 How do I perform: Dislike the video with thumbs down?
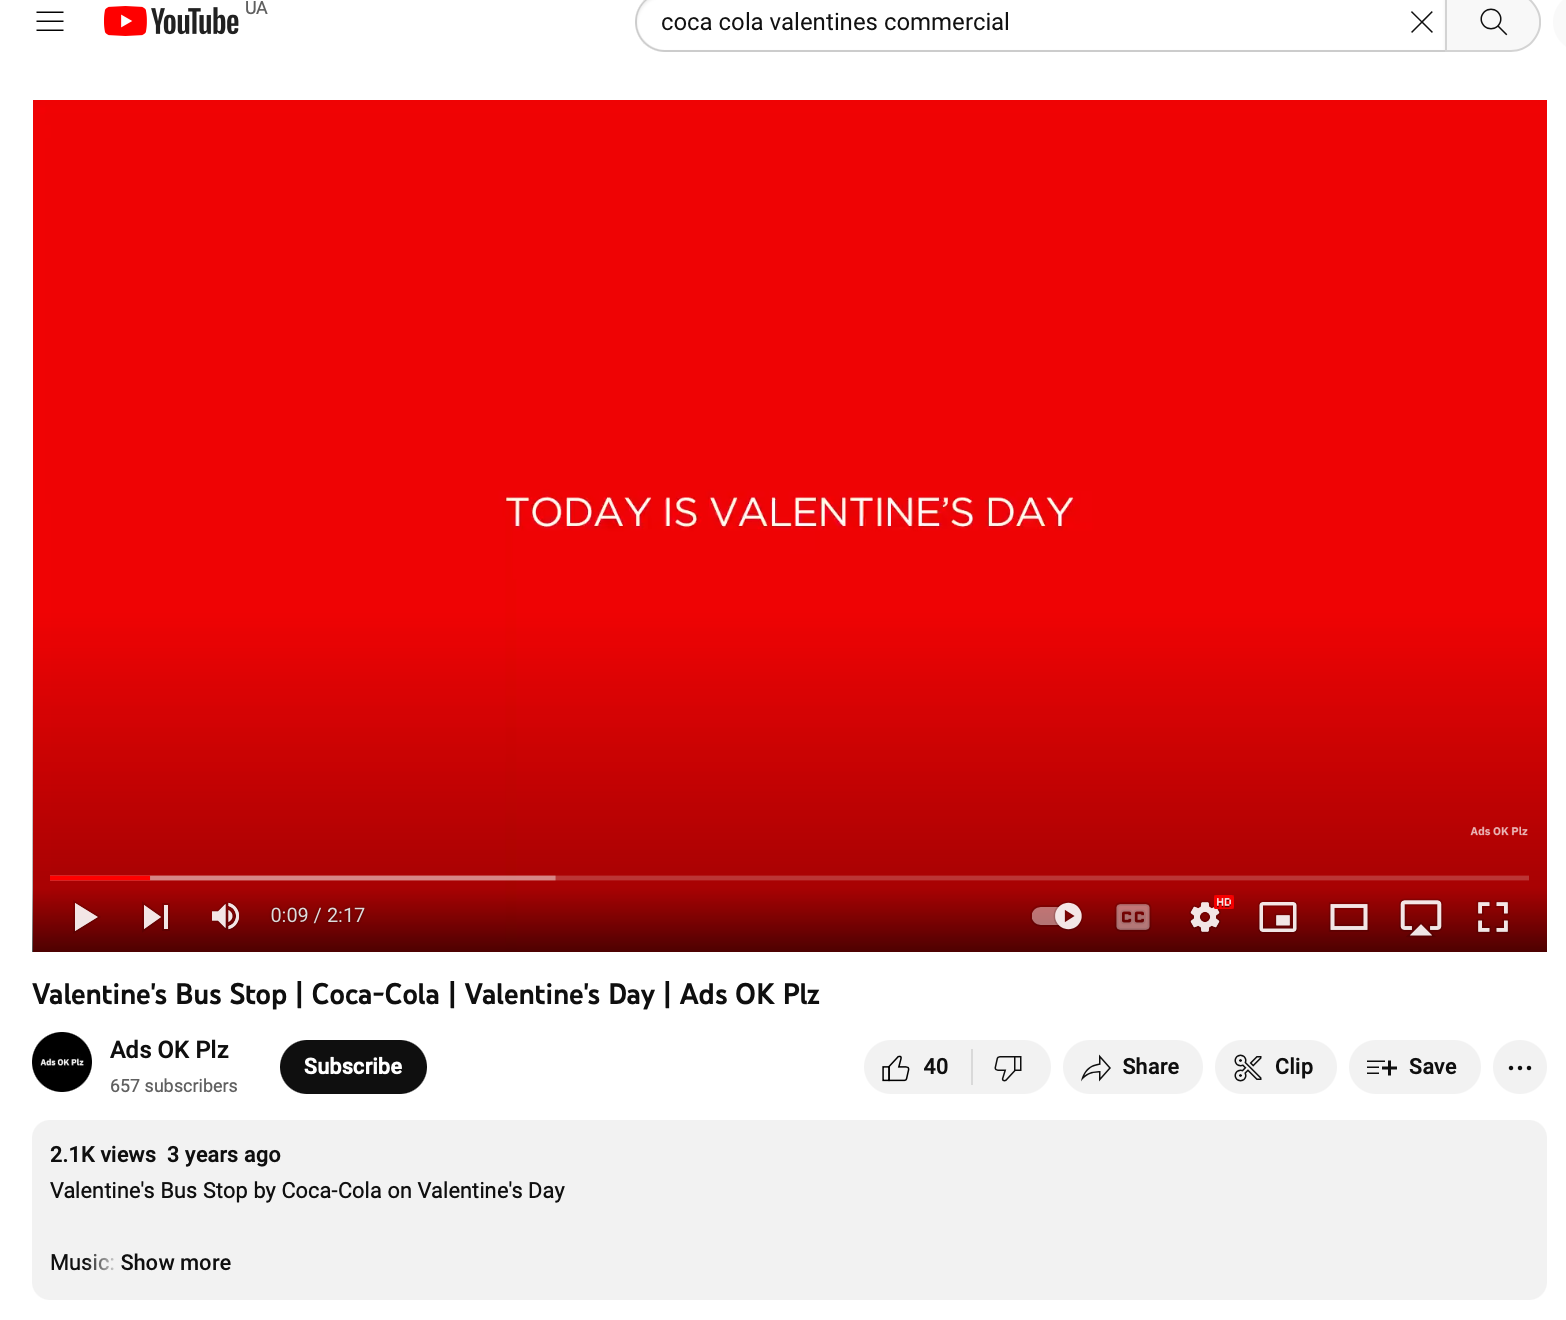(1009, 1067)
